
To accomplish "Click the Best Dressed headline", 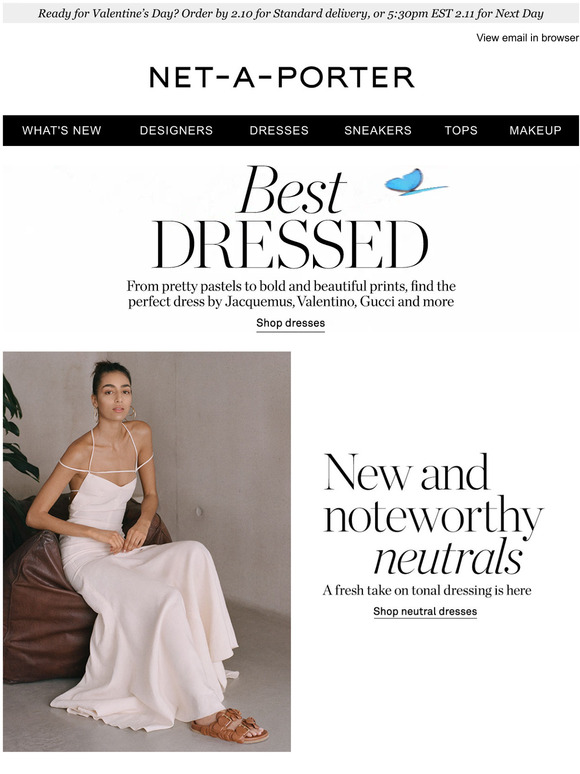I will pyautogui.click(x=289, y=217).
